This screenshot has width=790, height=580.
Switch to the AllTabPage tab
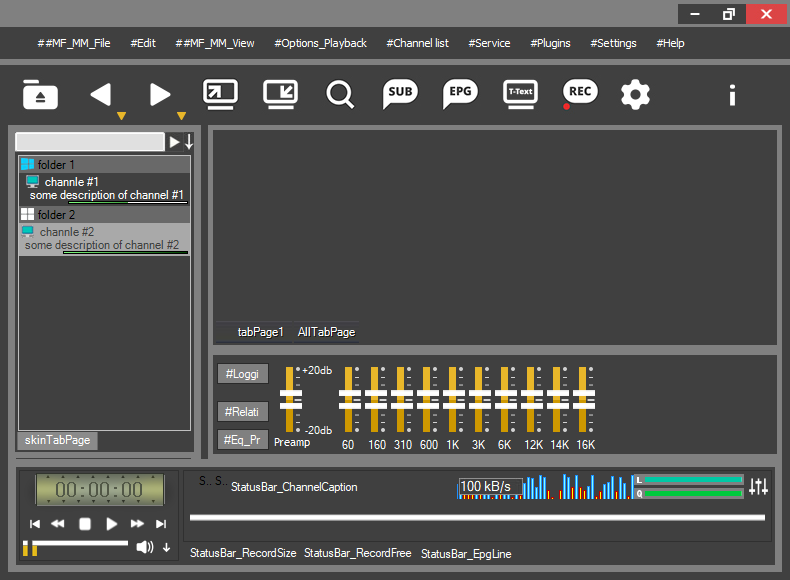326,332
